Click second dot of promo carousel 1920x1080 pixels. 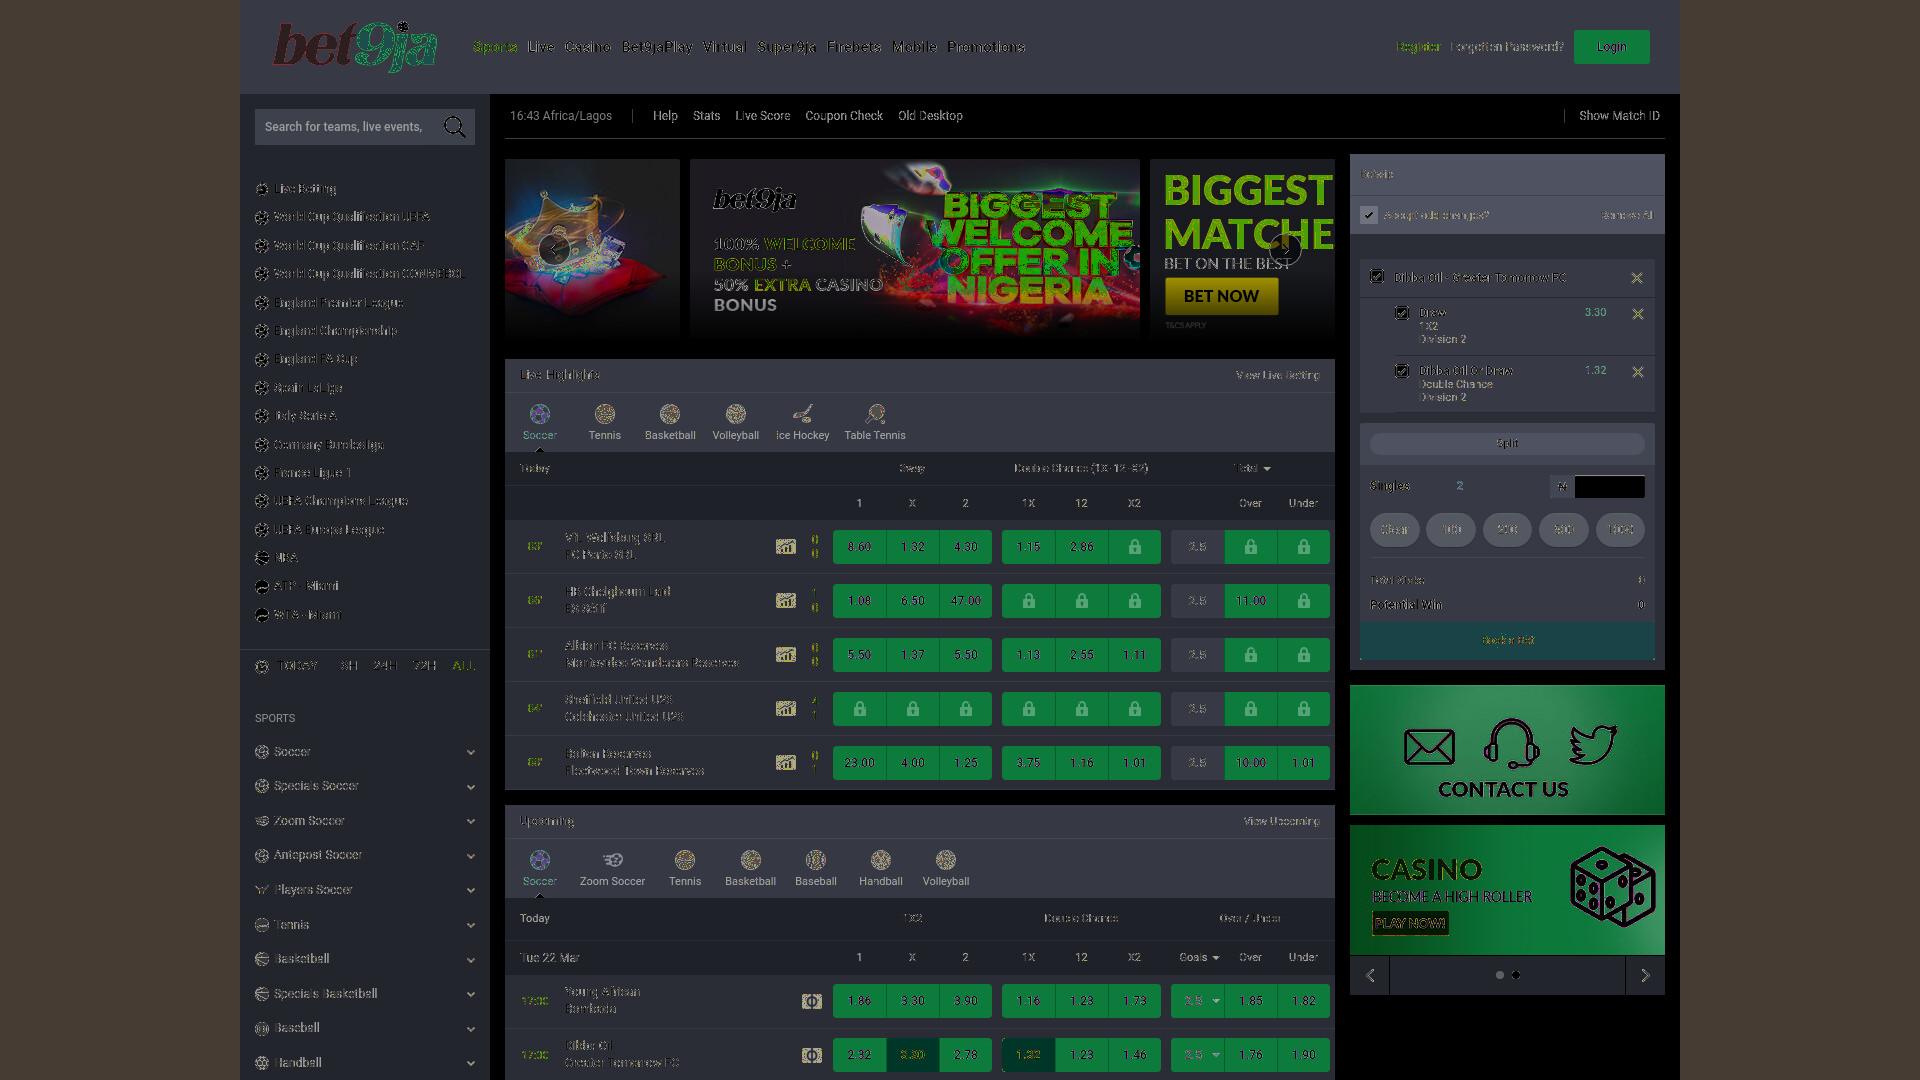[x=1516, y=975]
